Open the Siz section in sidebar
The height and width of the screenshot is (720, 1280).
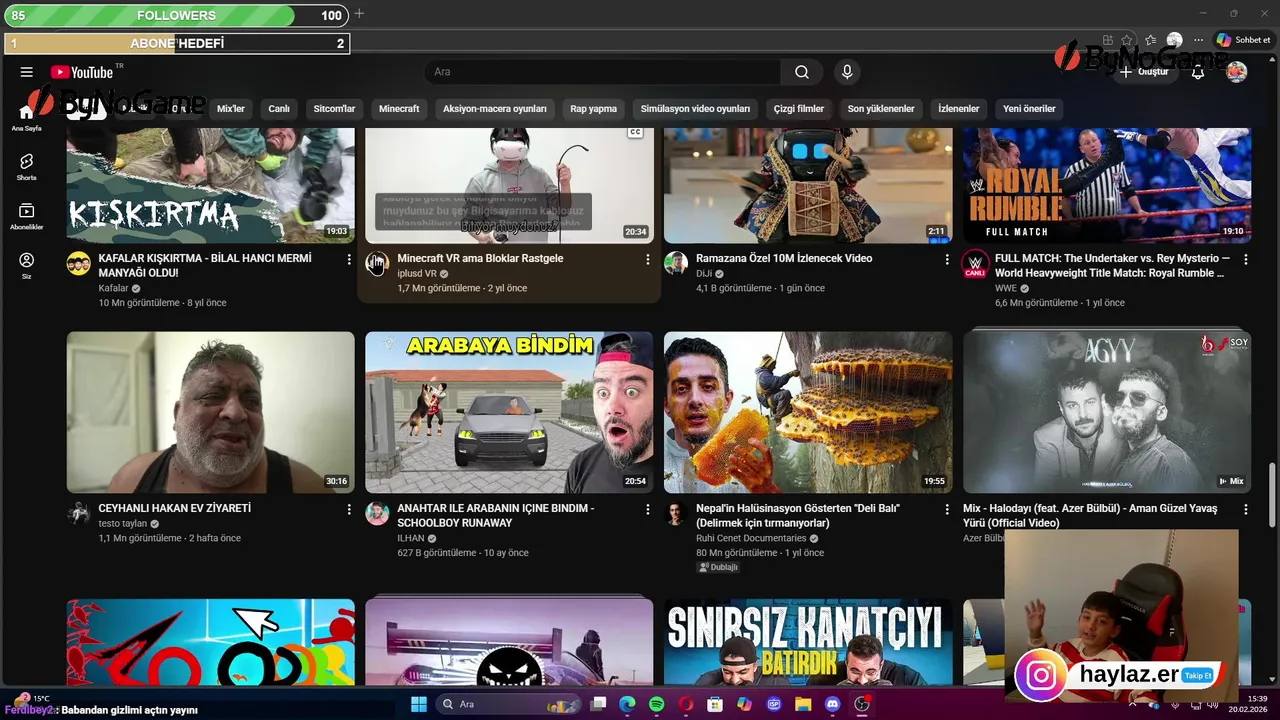pos(27,265)
